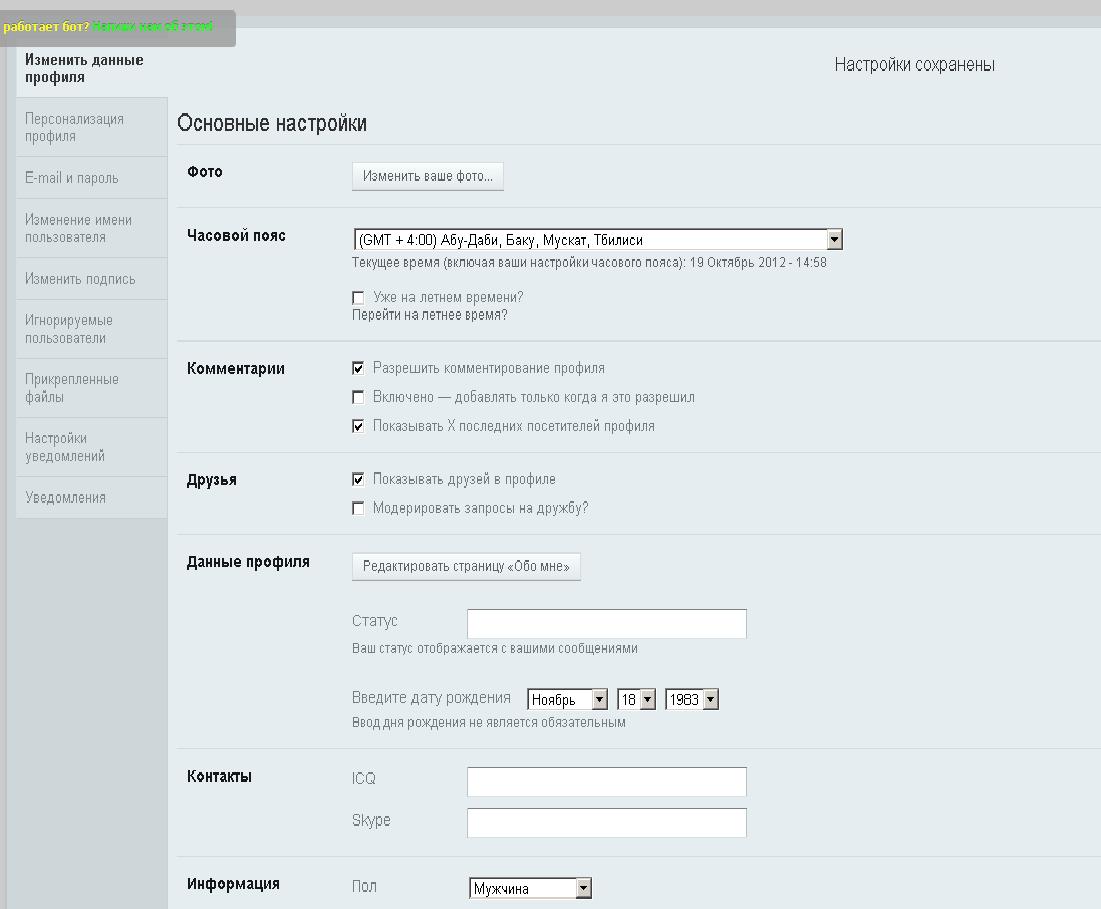
Task: Open 'Настройки уведомлений' in the sidebar
Action: tap(65, 447)
